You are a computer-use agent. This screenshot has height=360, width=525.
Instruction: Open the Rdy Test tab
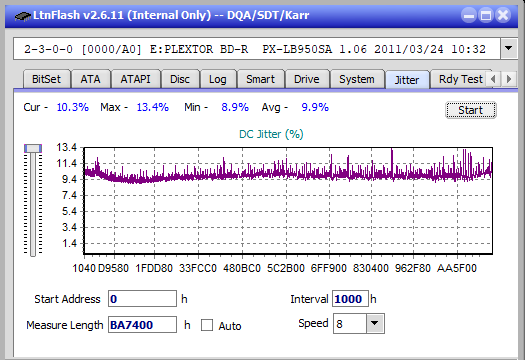coord(461,79)
